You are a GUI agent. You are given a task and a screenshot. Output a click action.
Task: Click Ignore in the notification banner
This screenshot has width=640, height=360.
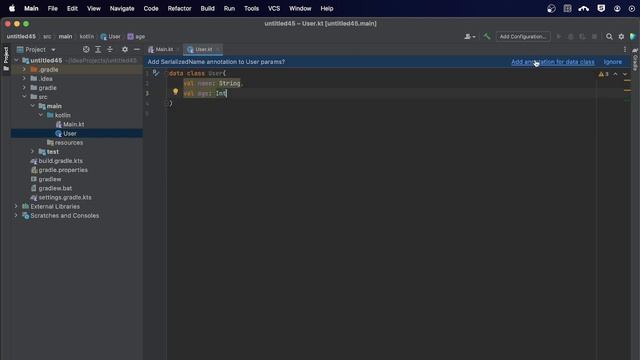(613, 62)
